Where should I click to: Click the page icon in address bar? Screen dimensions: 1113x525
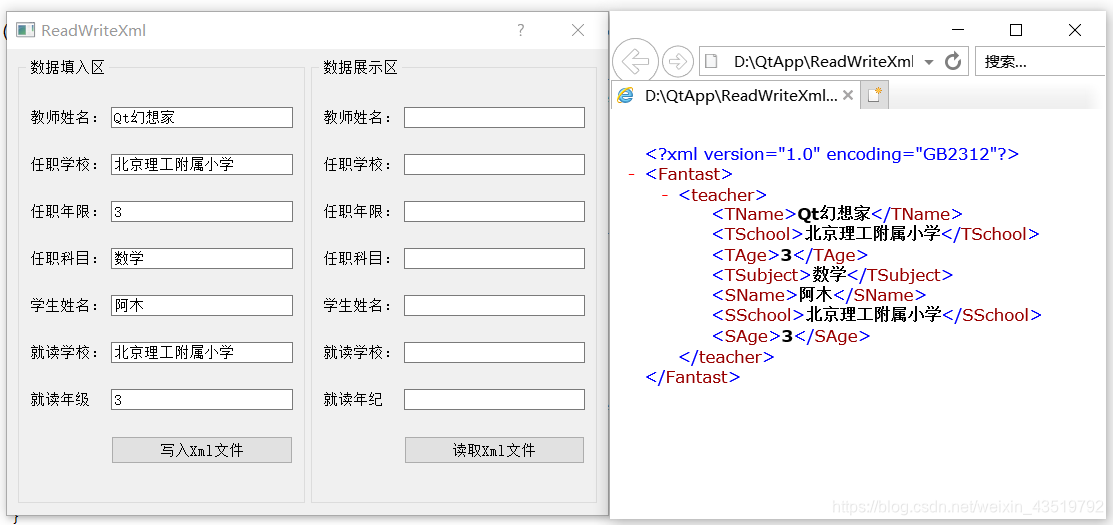(712, 62)
